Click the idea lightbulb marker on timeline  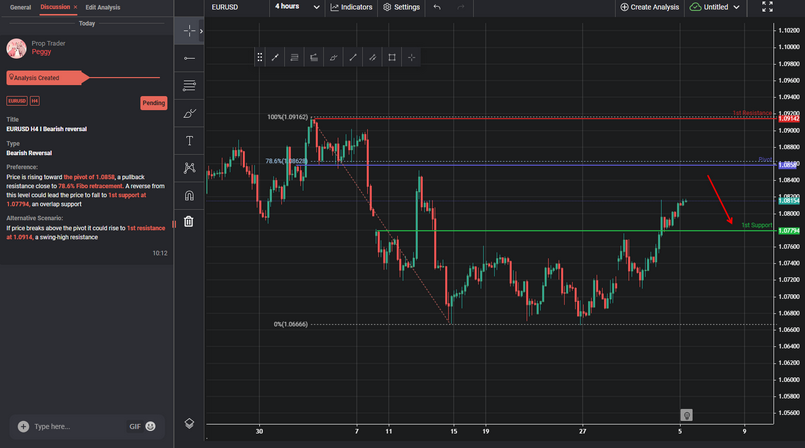point(686,415)
